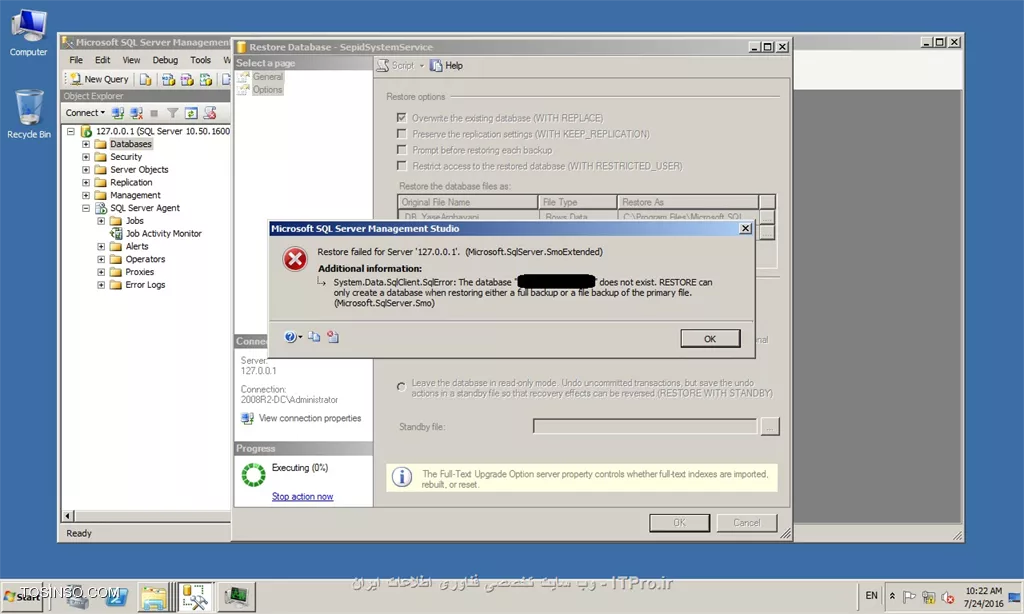1024x614 pixels.
Task: Click show technical details icon in error dialog
Action: pyautogui.click(x=333, y=336)
